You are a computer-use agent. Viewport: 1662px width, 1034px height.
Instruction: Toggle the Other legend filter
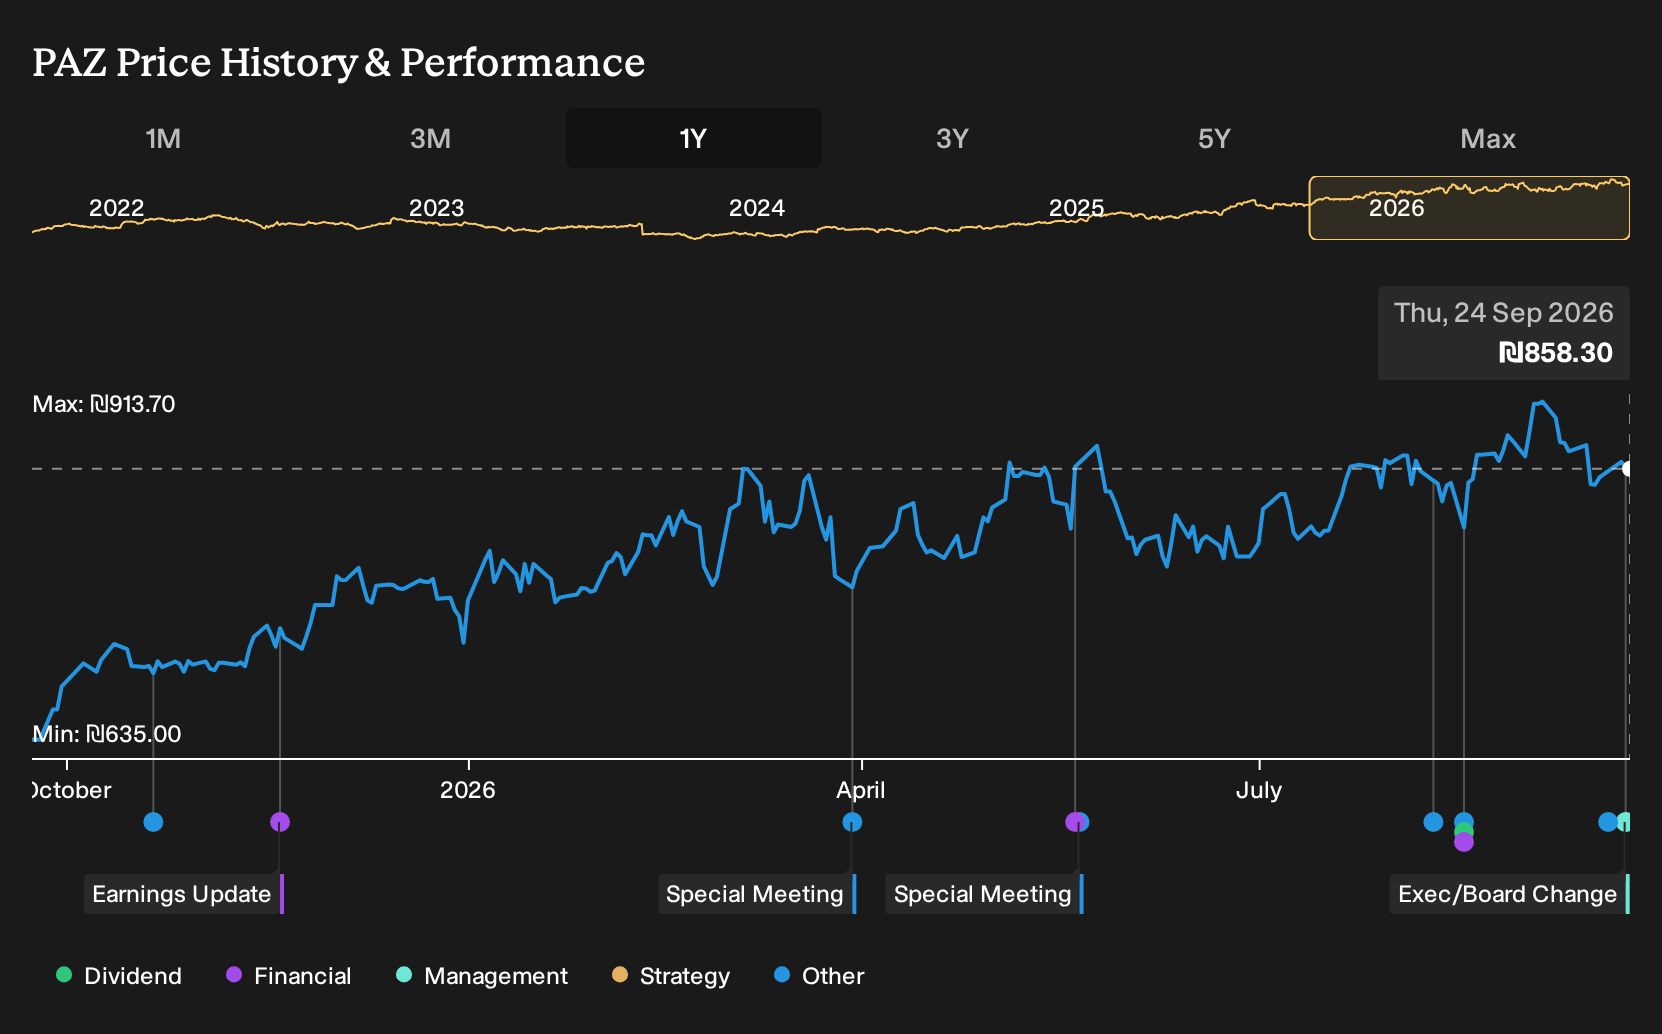(x=819, y=976)
